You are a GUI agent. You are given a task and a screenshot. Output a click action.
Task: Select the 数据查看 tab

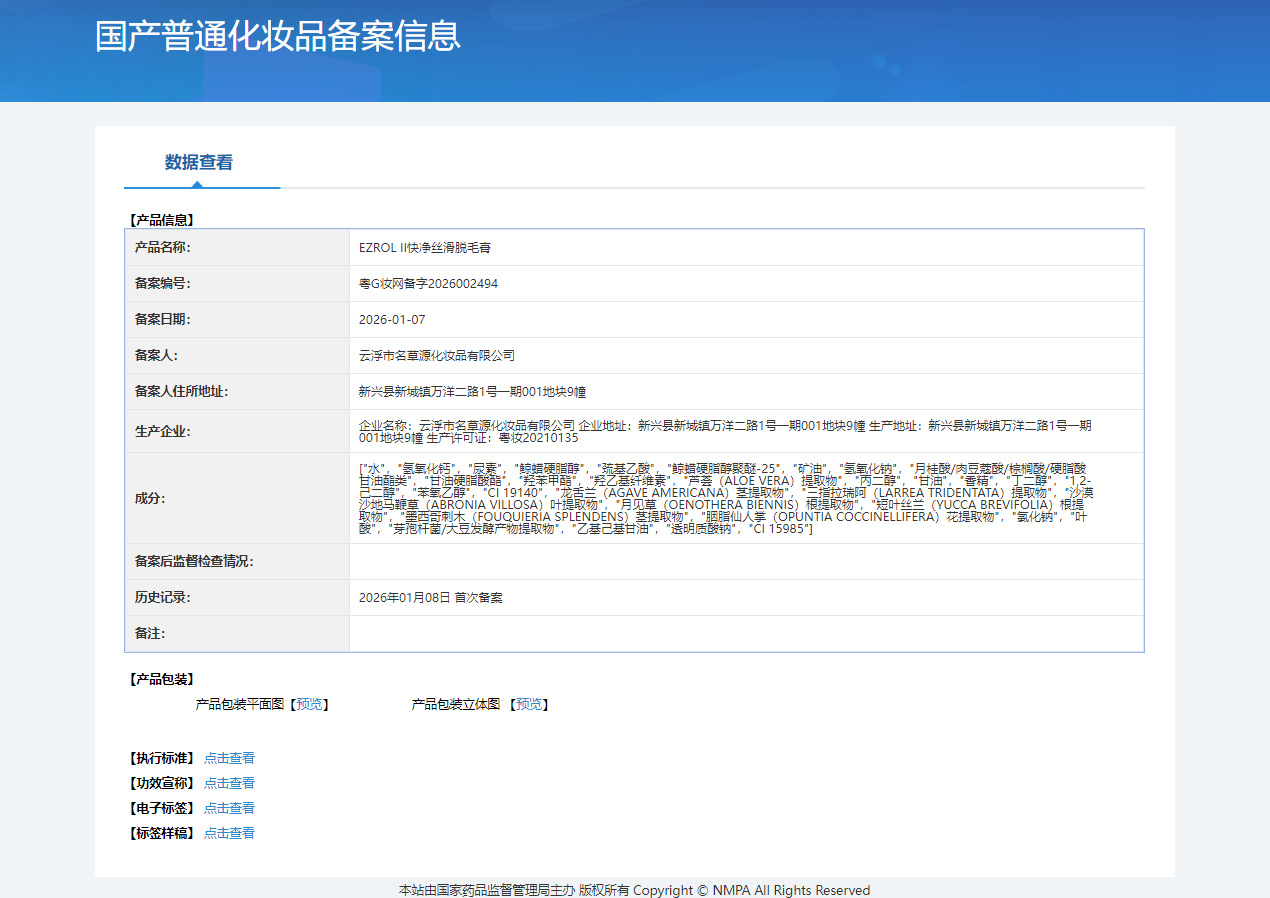(199, 162)
